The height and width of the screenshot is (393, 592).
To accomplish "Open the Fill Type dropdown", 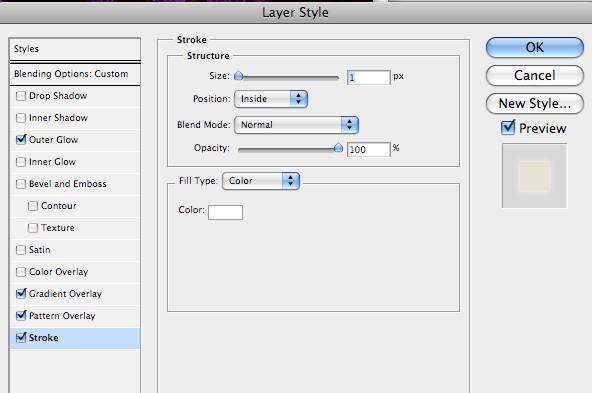I will (261, 181).
